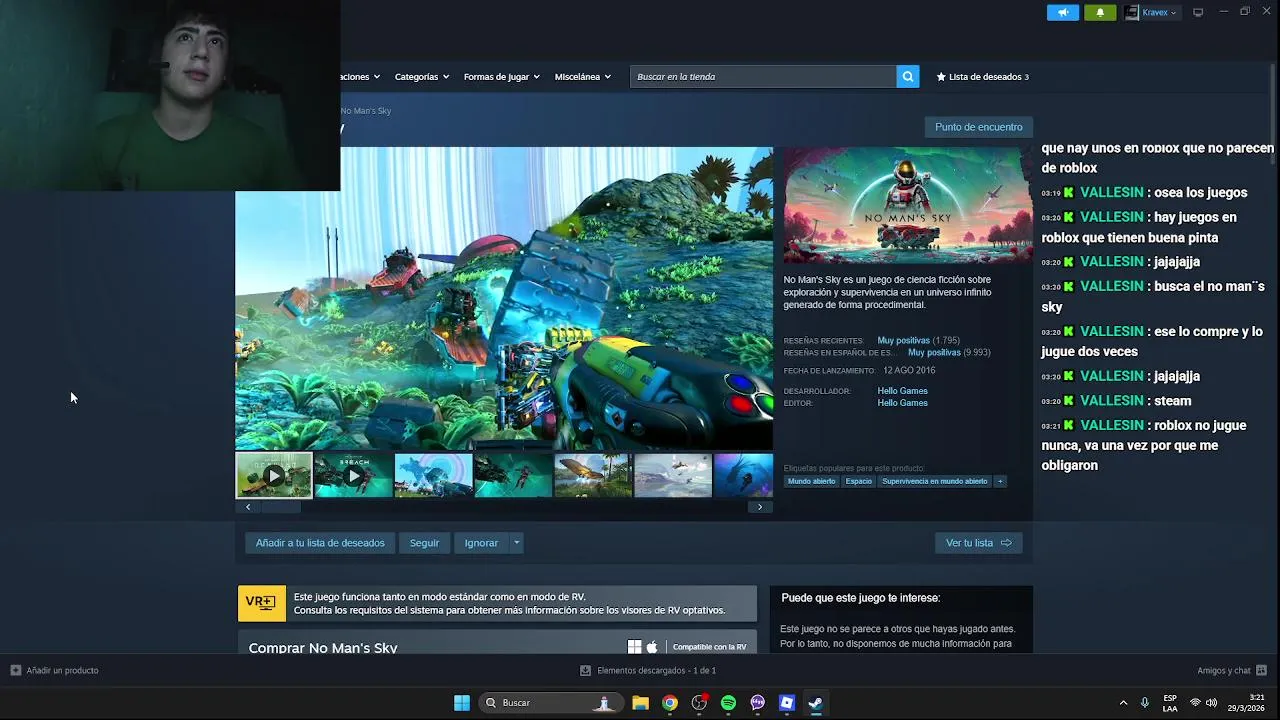
Task: Select the Espacio tag
Action: [x=858, y=481]
